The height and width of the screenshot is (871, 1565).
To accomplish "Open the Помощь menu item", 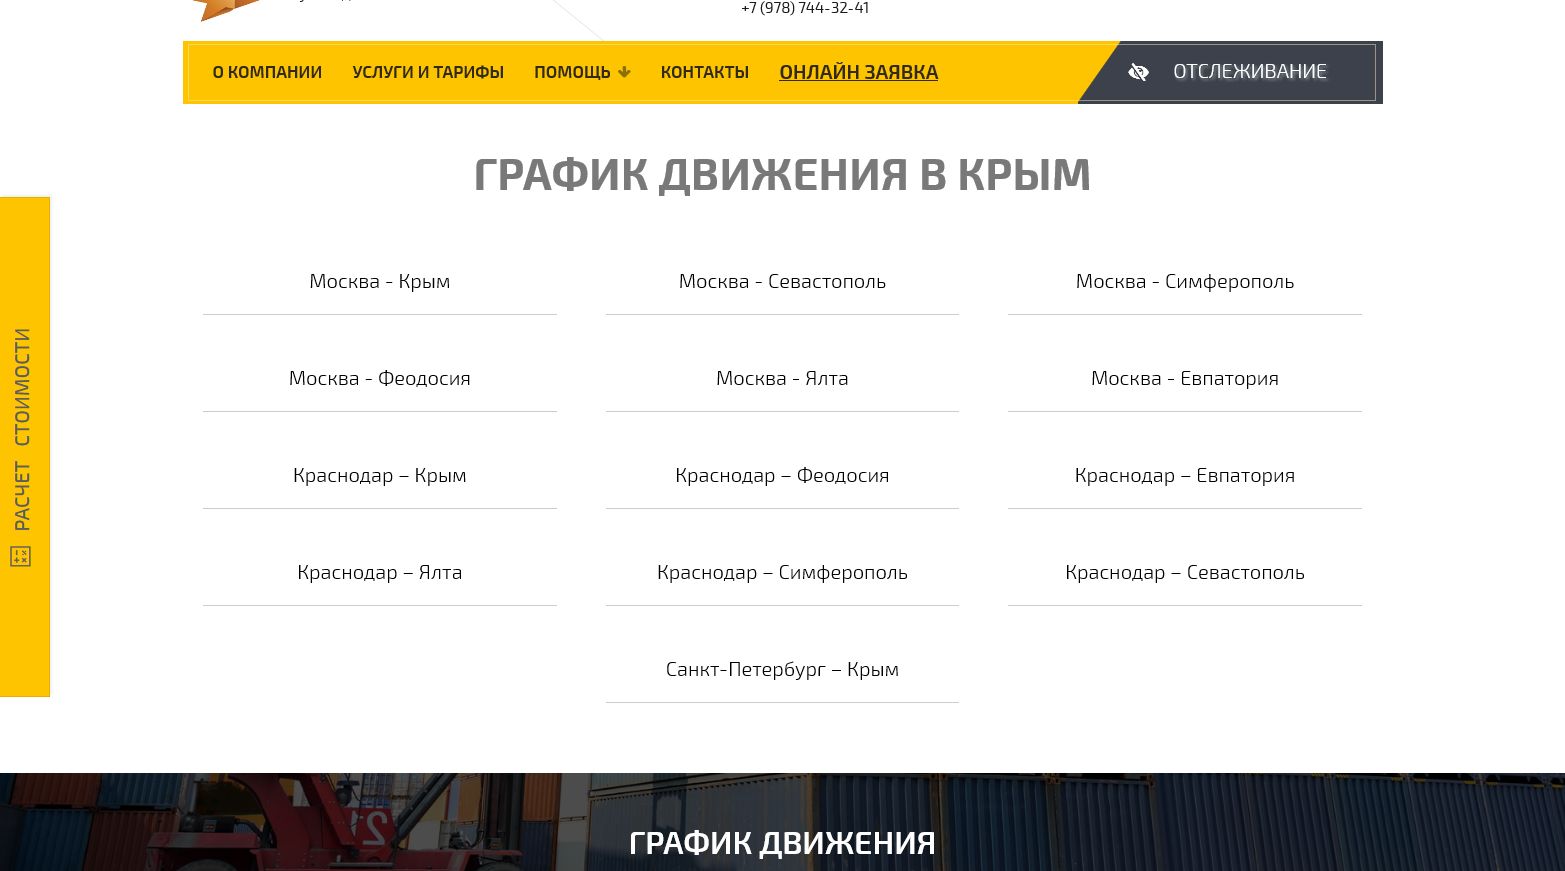I will click(572, 72).
